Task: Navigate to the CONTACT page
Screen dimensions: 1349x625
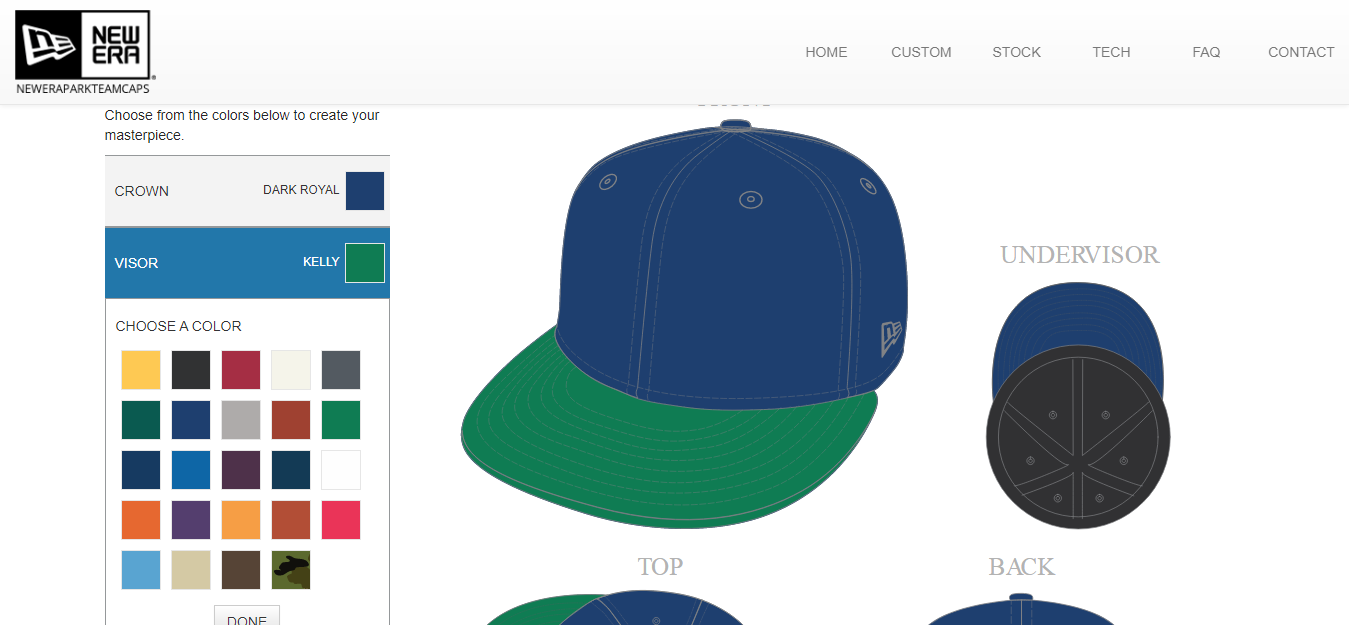Action: click(1300, 52)
